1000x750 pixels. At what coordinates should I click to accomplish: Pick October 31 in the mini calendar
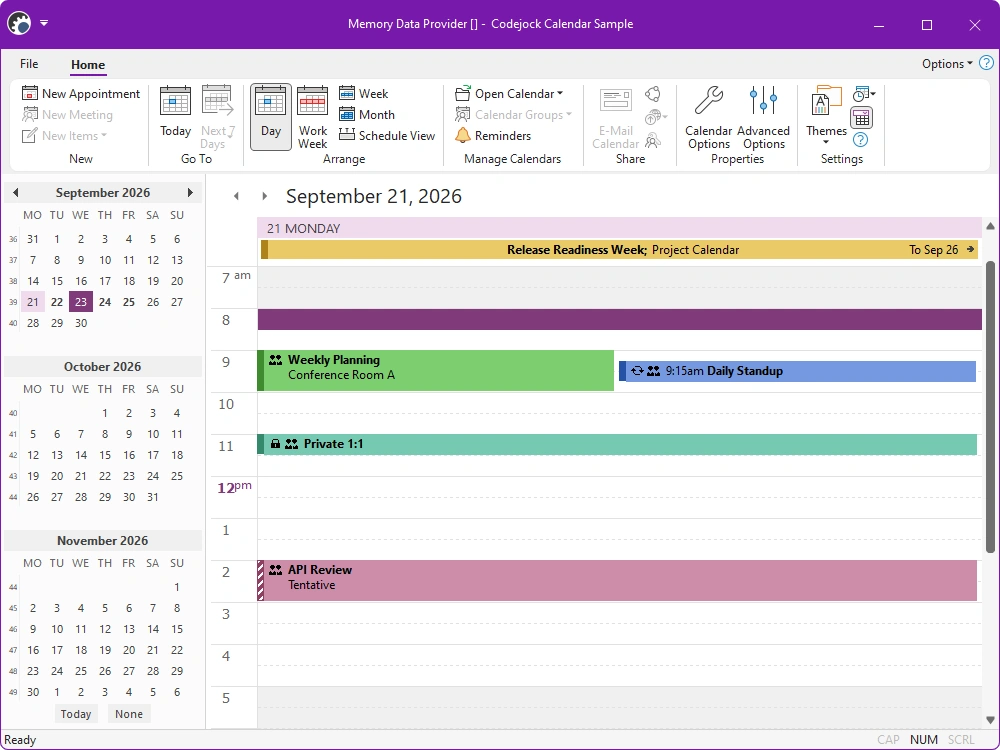pos(153,497)
